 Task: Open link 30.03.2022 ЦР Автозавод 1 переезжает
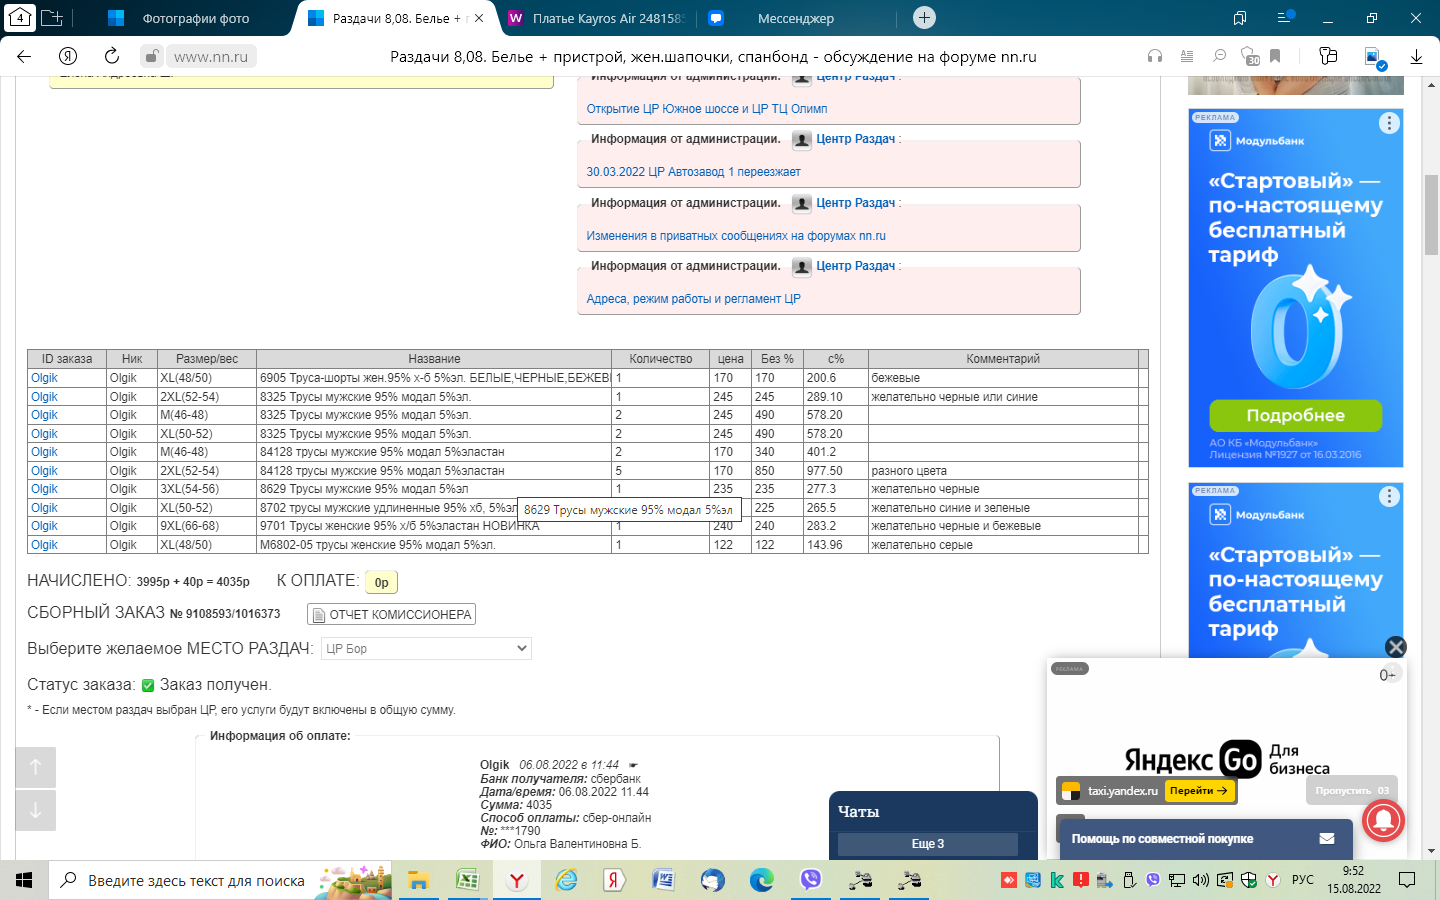[693, 172]
